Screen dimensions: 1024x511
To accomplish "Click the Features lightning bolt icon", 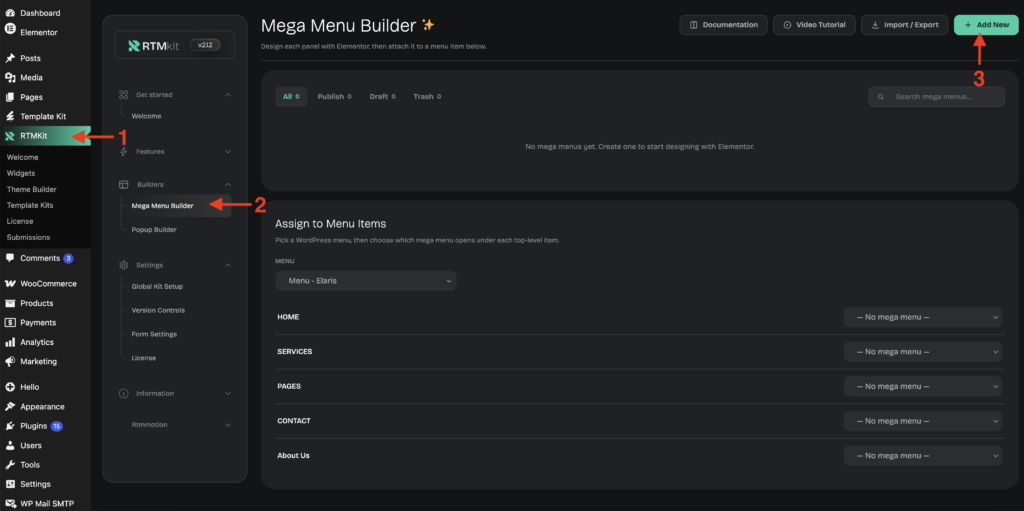I will click(x=123, y=152).
